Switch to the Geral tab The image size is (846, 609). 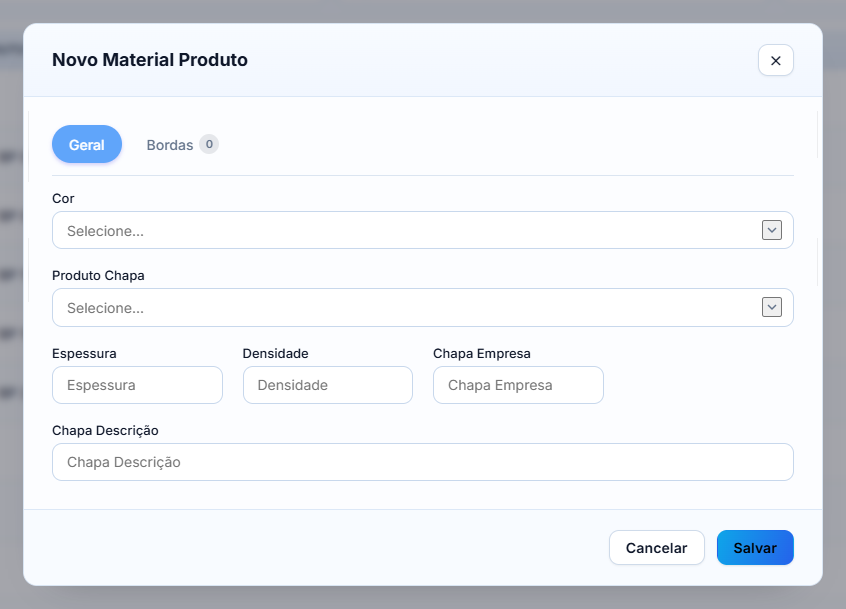point(87,145)
